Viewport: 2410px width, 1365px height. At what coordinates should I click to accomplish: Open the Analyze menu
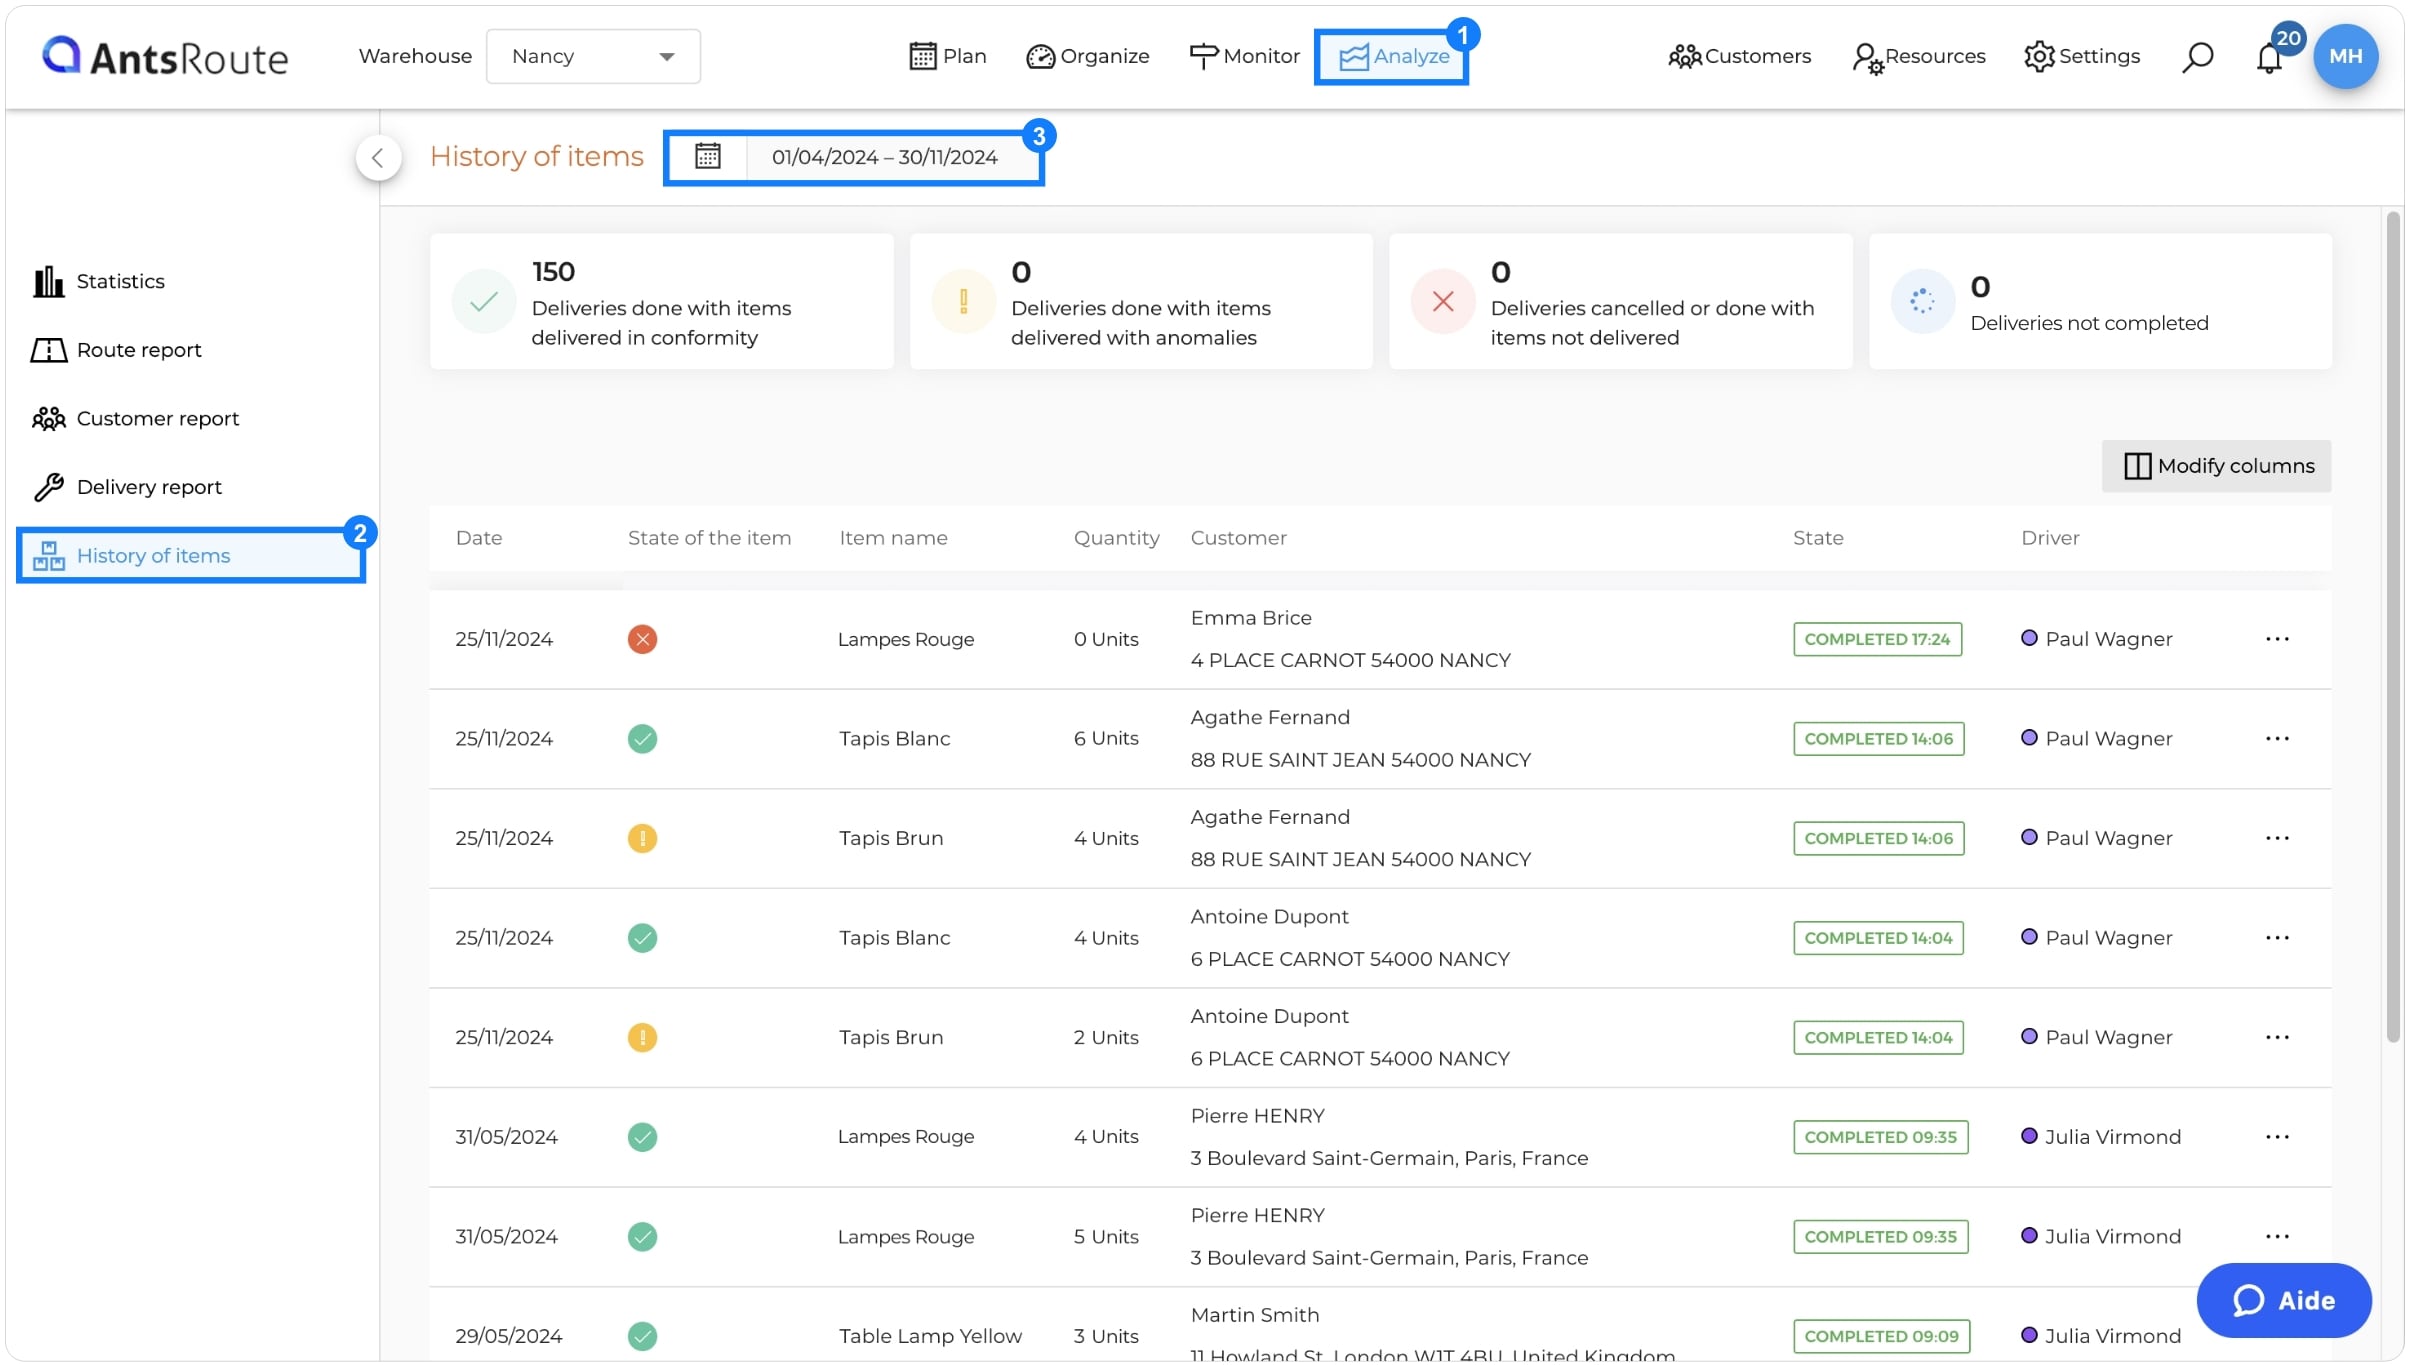[1391, 57]
